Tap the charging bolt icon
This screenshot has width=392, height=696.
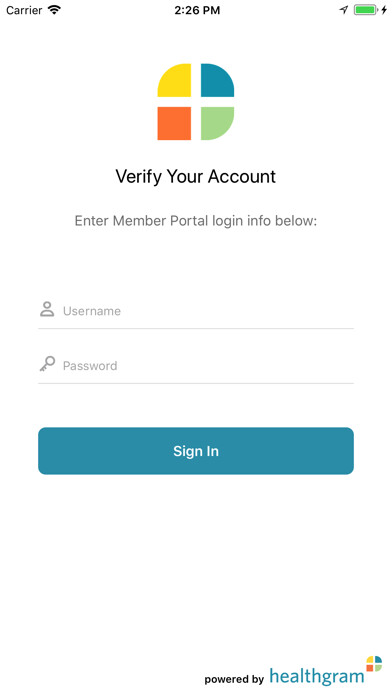[384, 10]
